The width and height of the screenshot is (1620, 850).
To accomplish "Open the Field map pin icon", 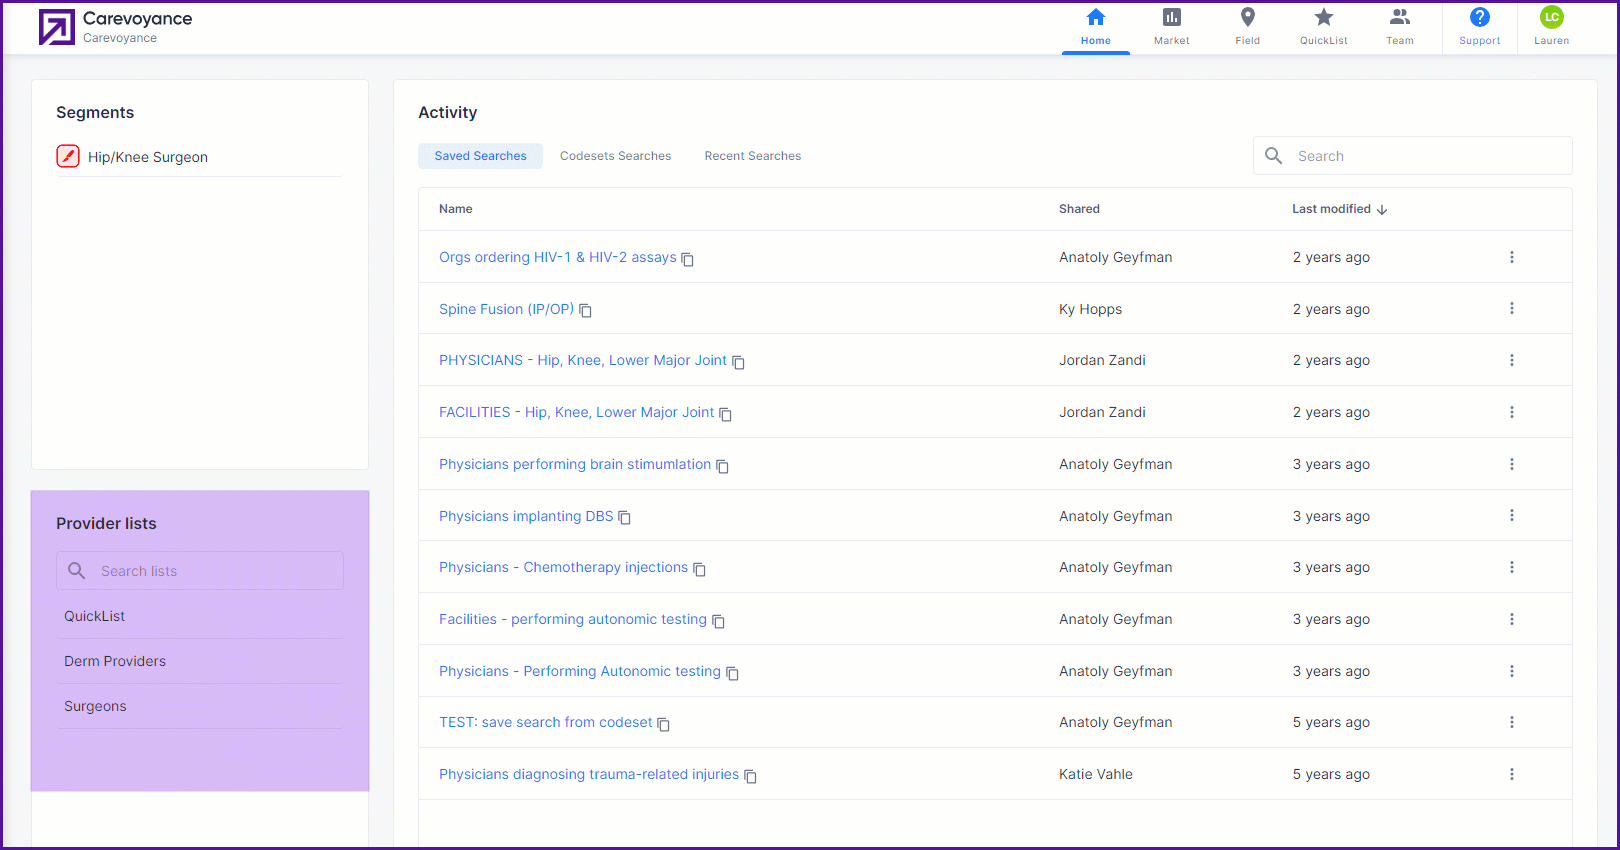I will coord(1248,17).
